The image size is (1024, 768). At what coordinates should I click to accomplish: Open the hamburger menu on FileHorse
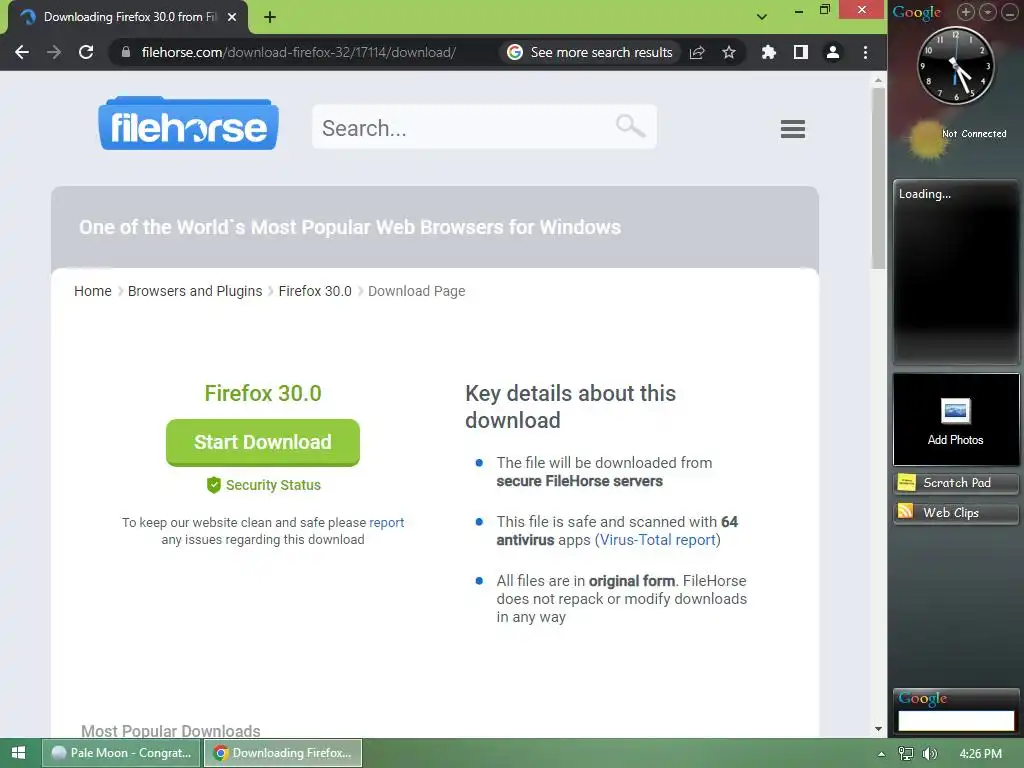[x=792, y=129]
